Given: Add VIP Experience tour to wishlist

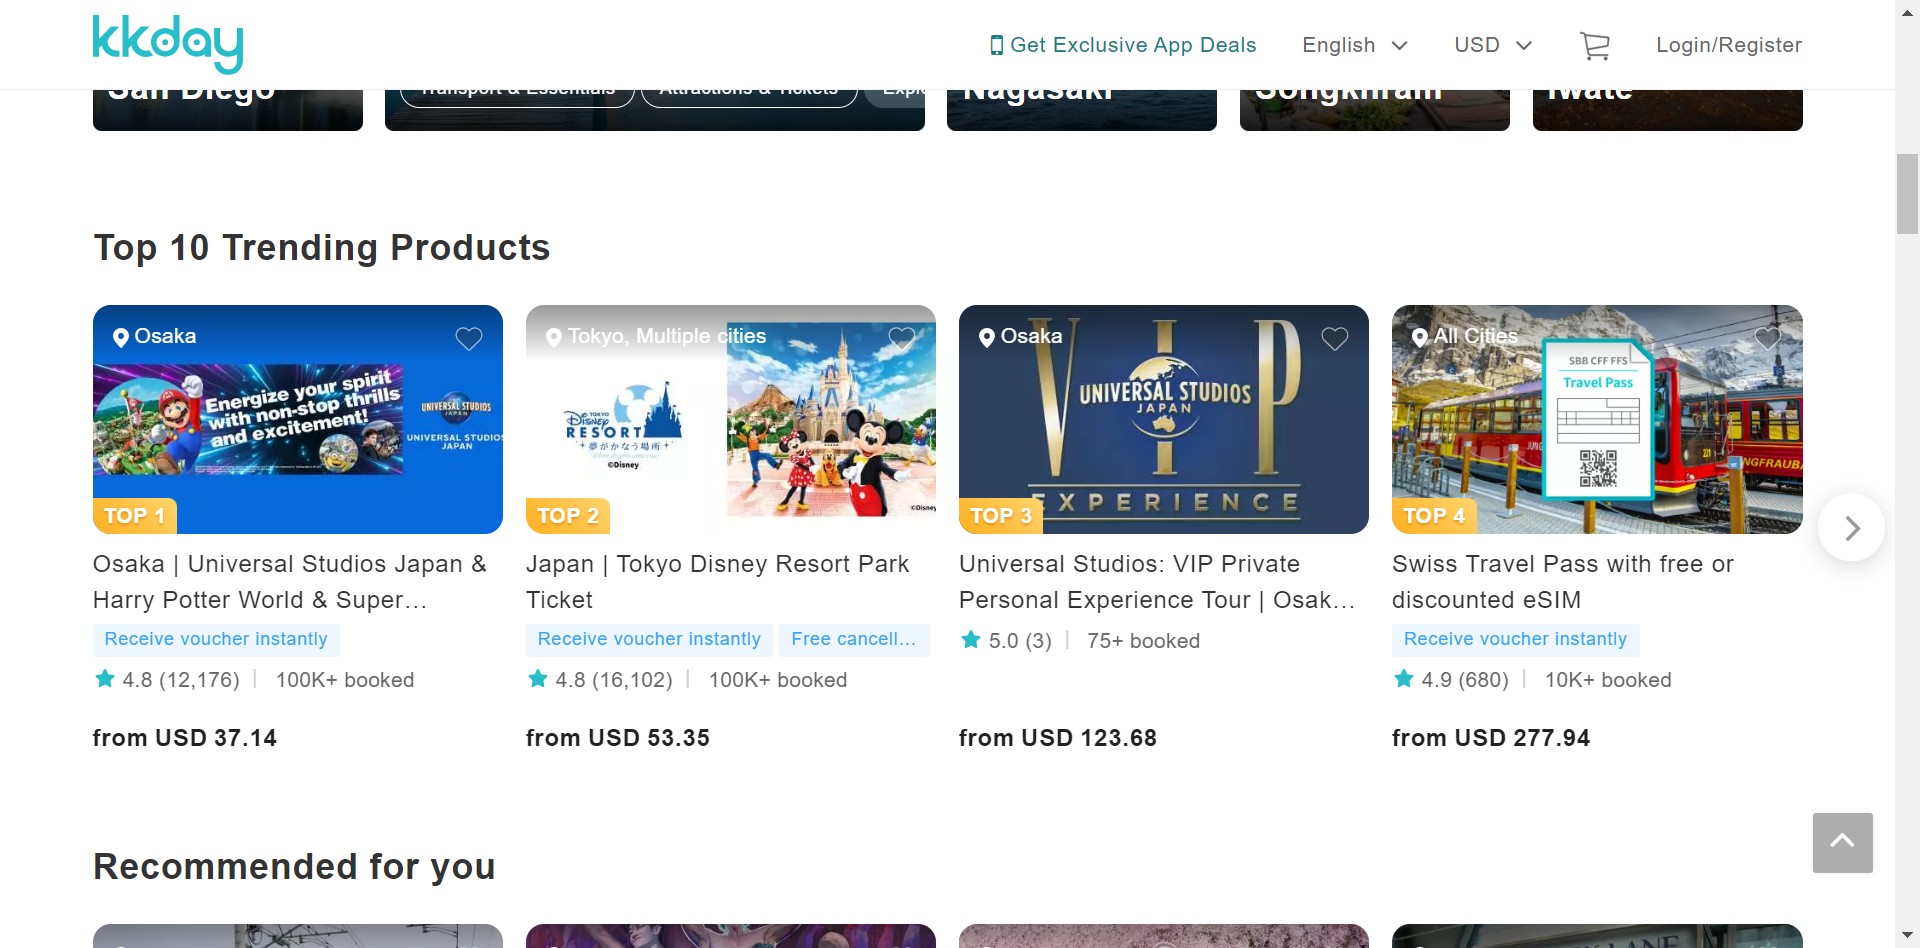Looking at the screenshot, I should (1335, 339).
